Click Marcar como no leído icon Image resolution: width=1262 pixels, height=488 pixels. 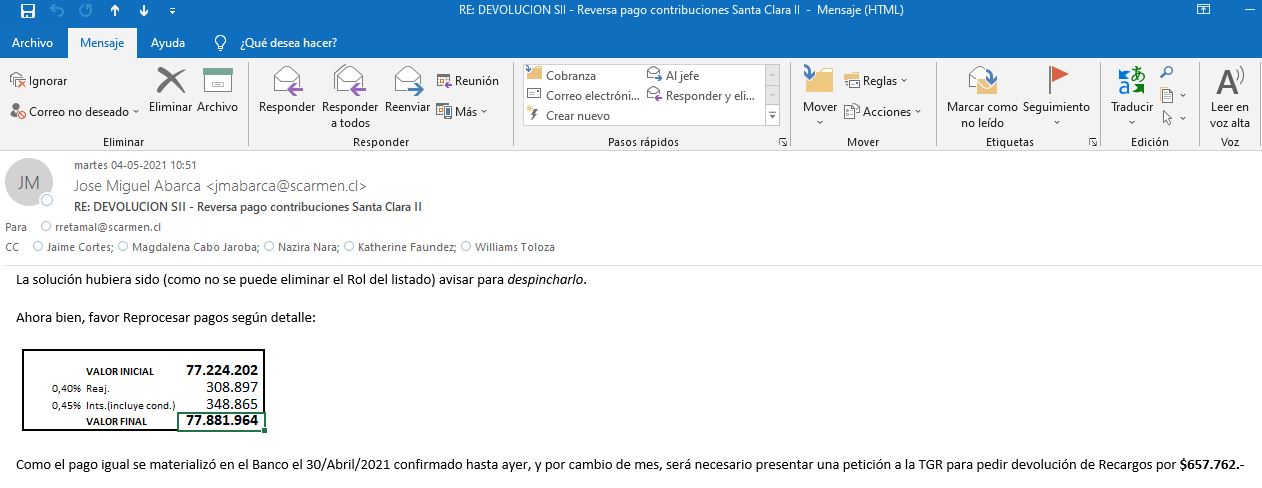tap(982, 82)
